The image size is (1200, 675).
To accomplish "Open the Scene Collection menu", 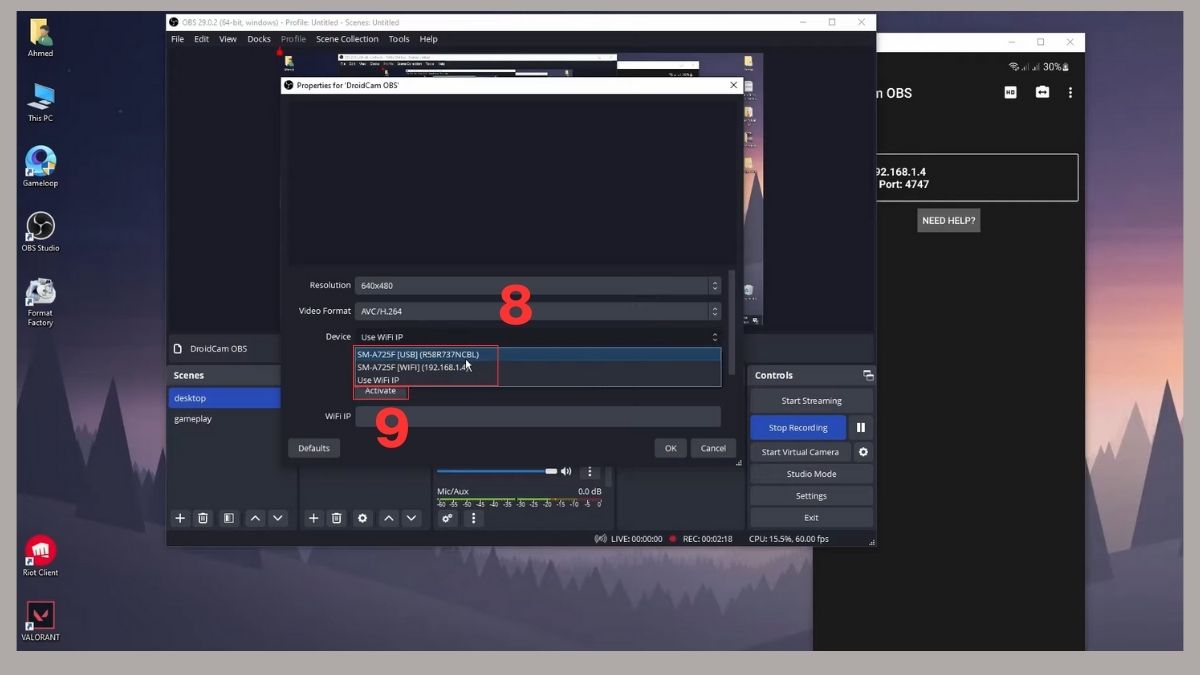I will click(x=347, y=39).
